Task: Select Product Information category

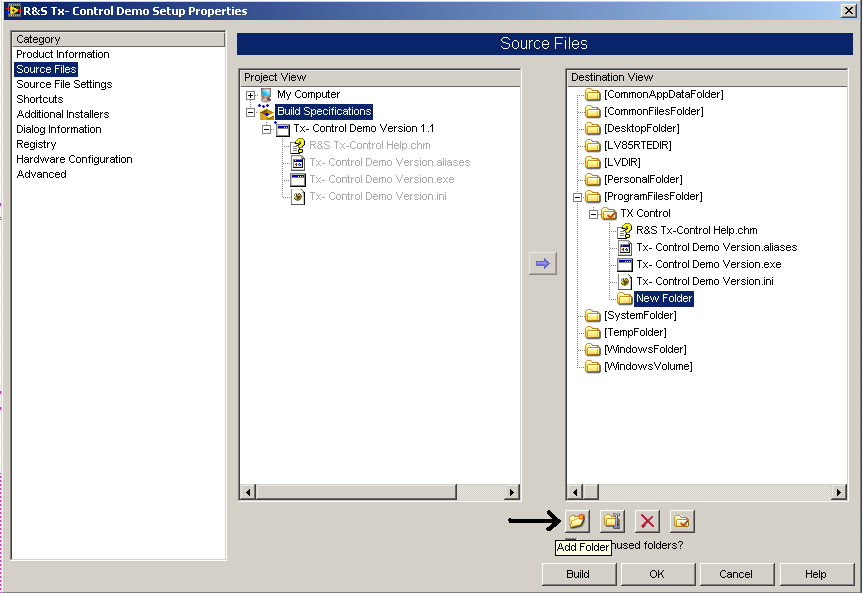Action: 63,55
